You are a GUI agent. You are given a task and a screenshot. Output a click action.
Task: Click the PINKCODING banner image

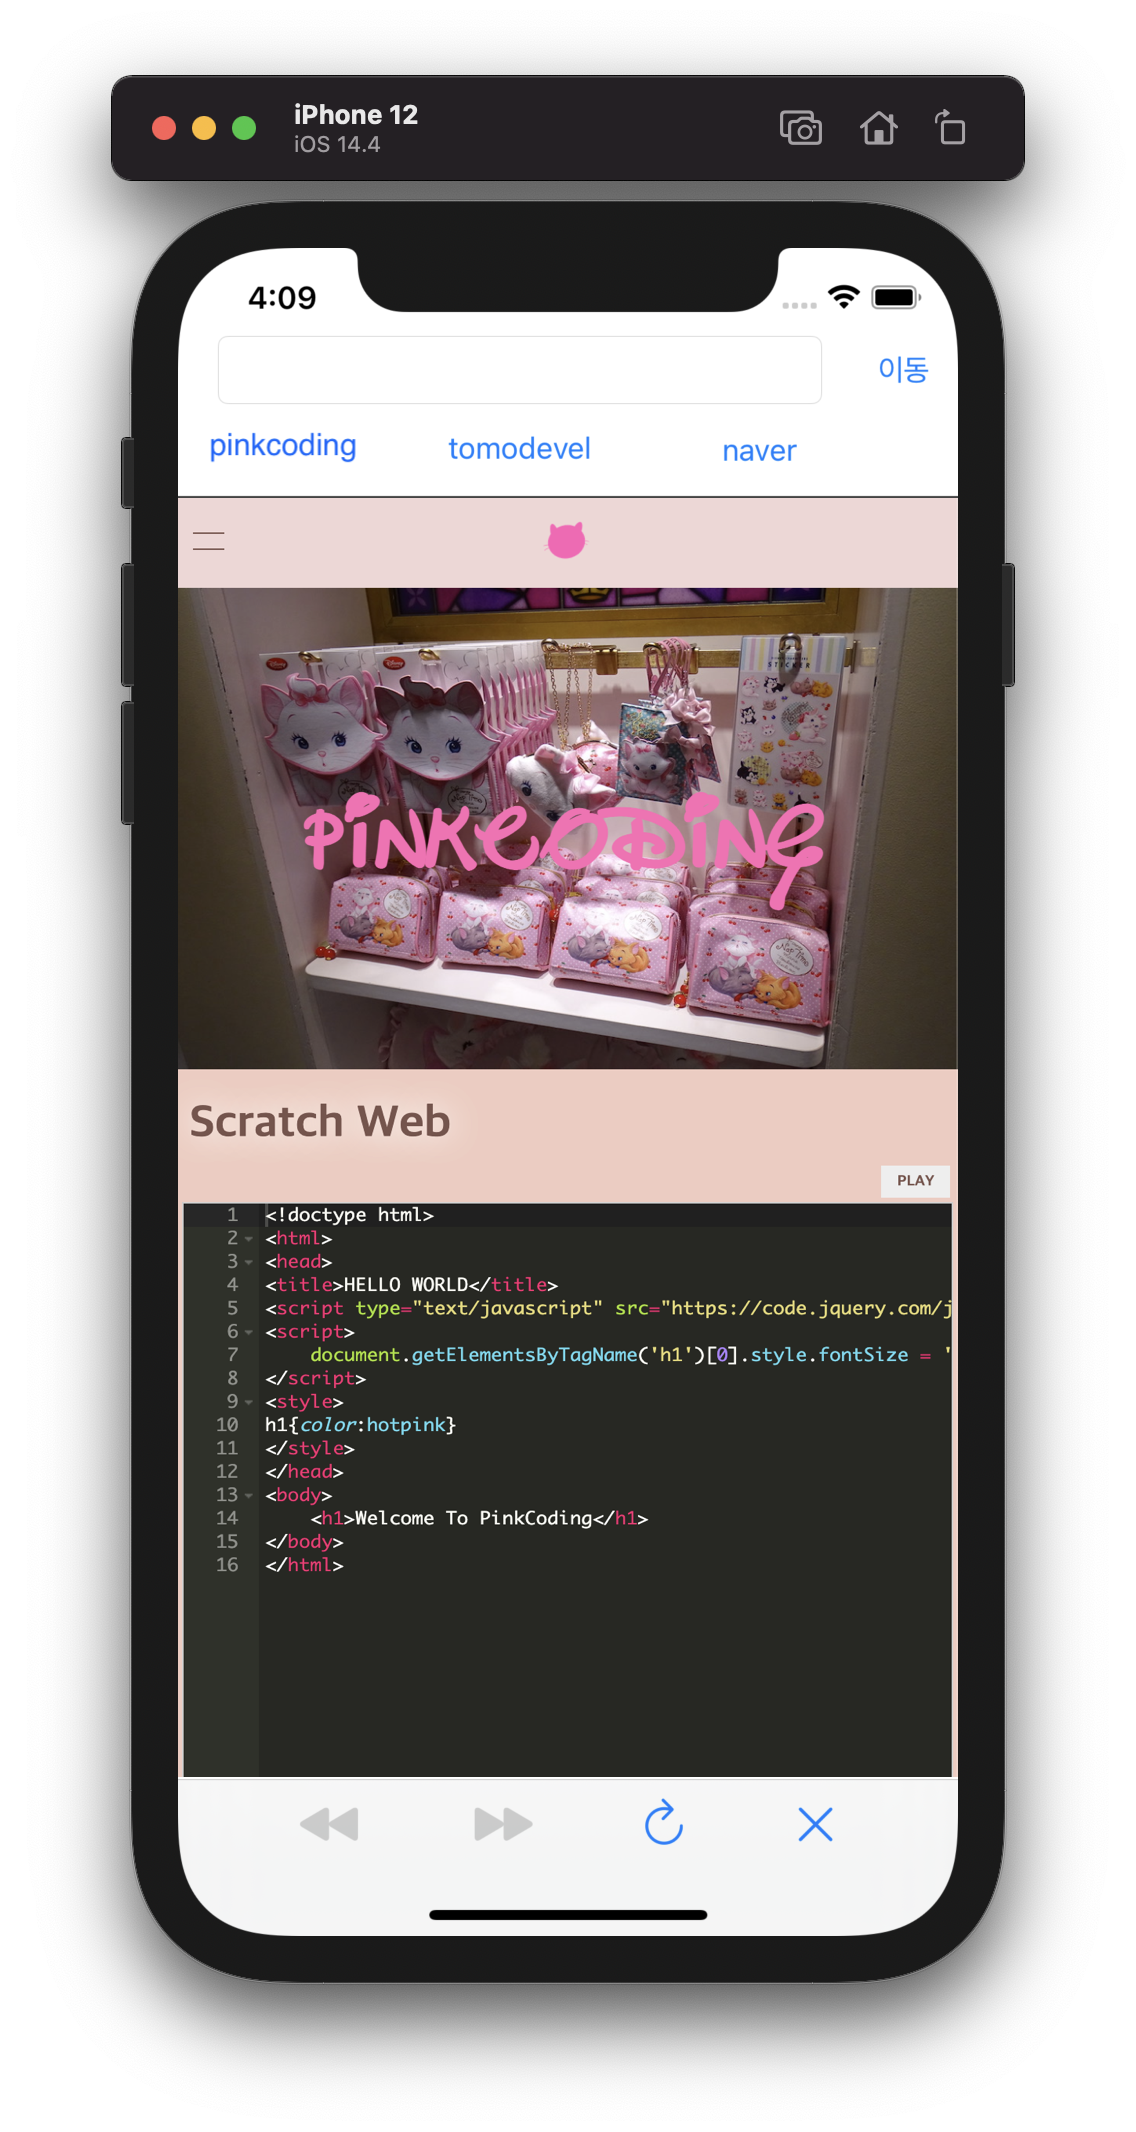tap(567, 828)
